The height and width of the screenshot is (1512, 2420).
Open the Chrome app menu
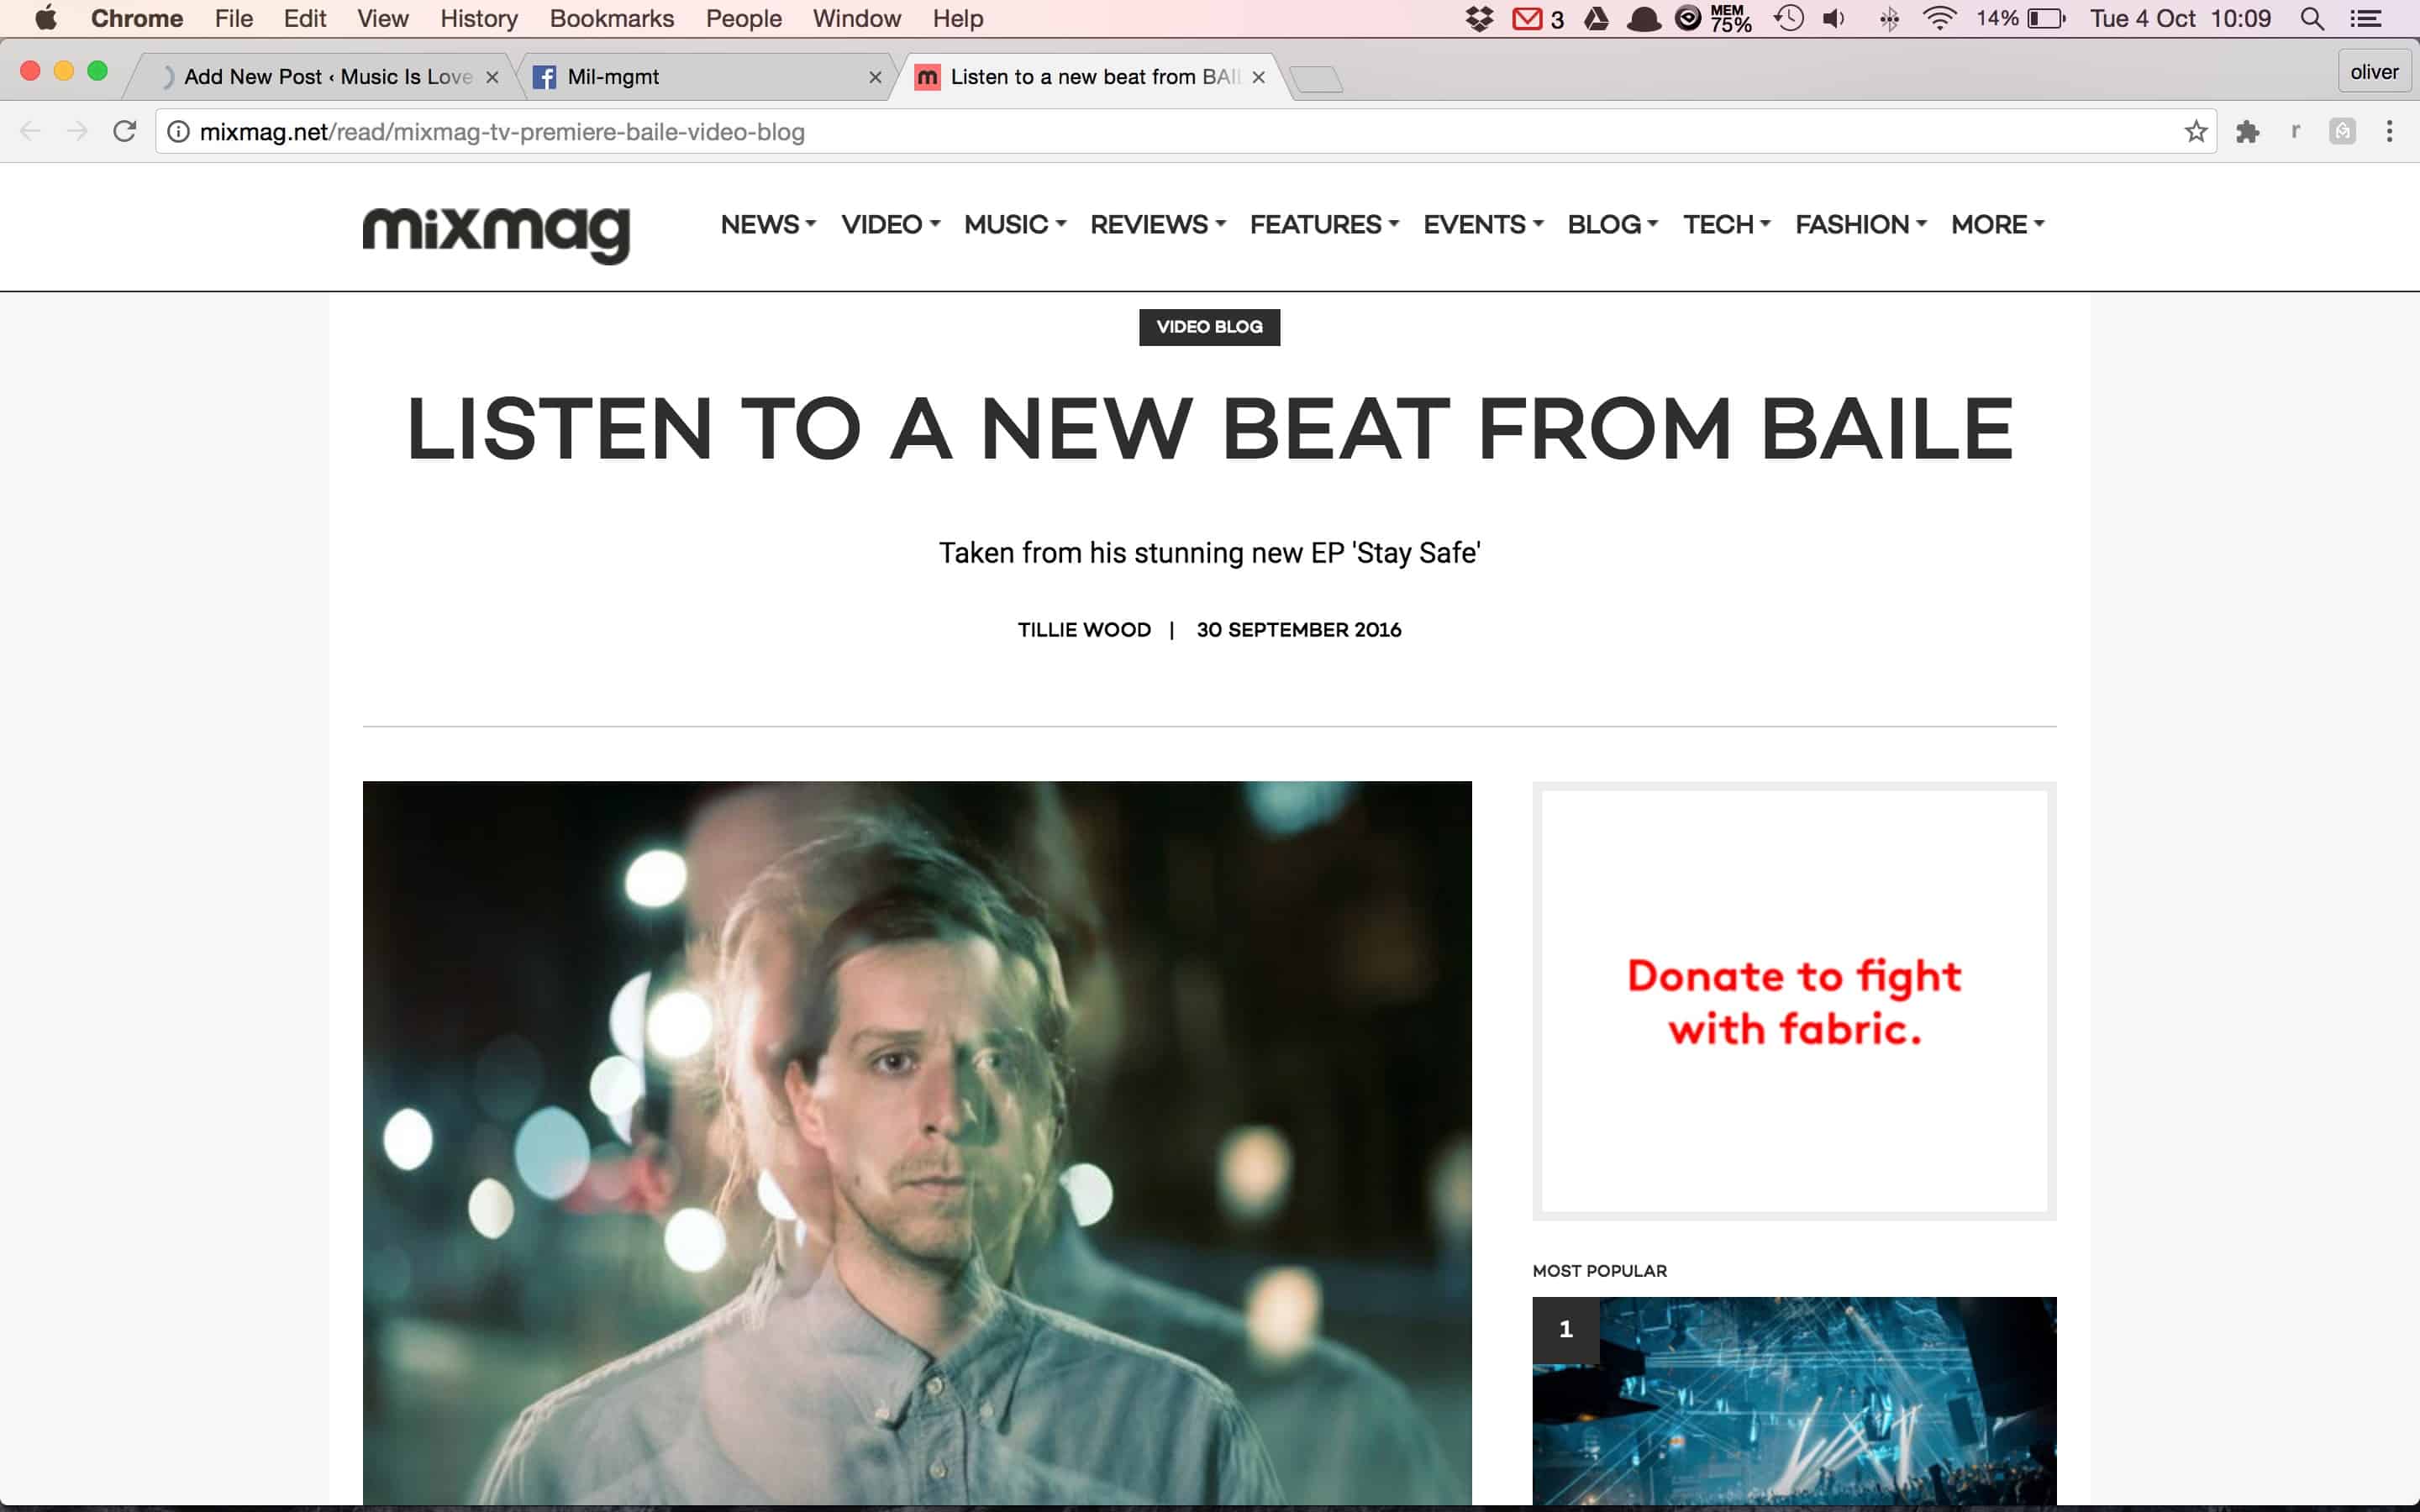[137, 18]
